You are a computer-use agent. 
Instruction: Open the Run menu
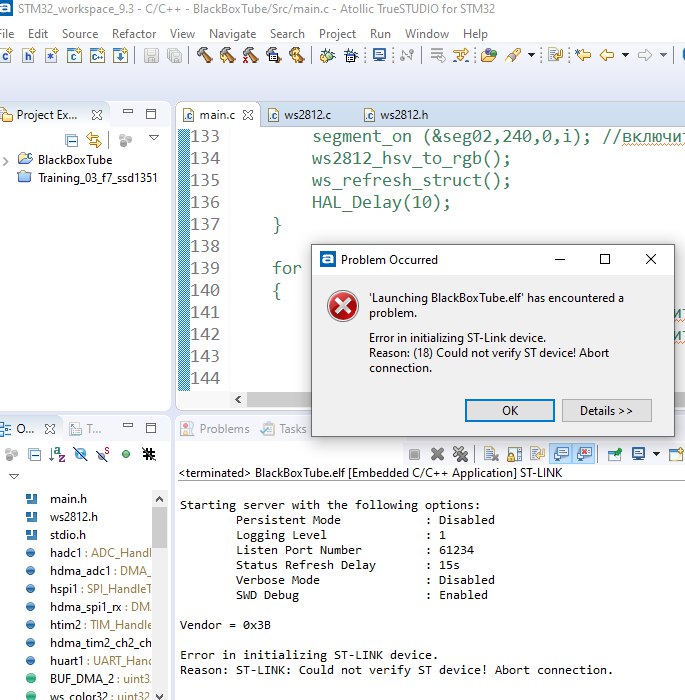(380, 34)
